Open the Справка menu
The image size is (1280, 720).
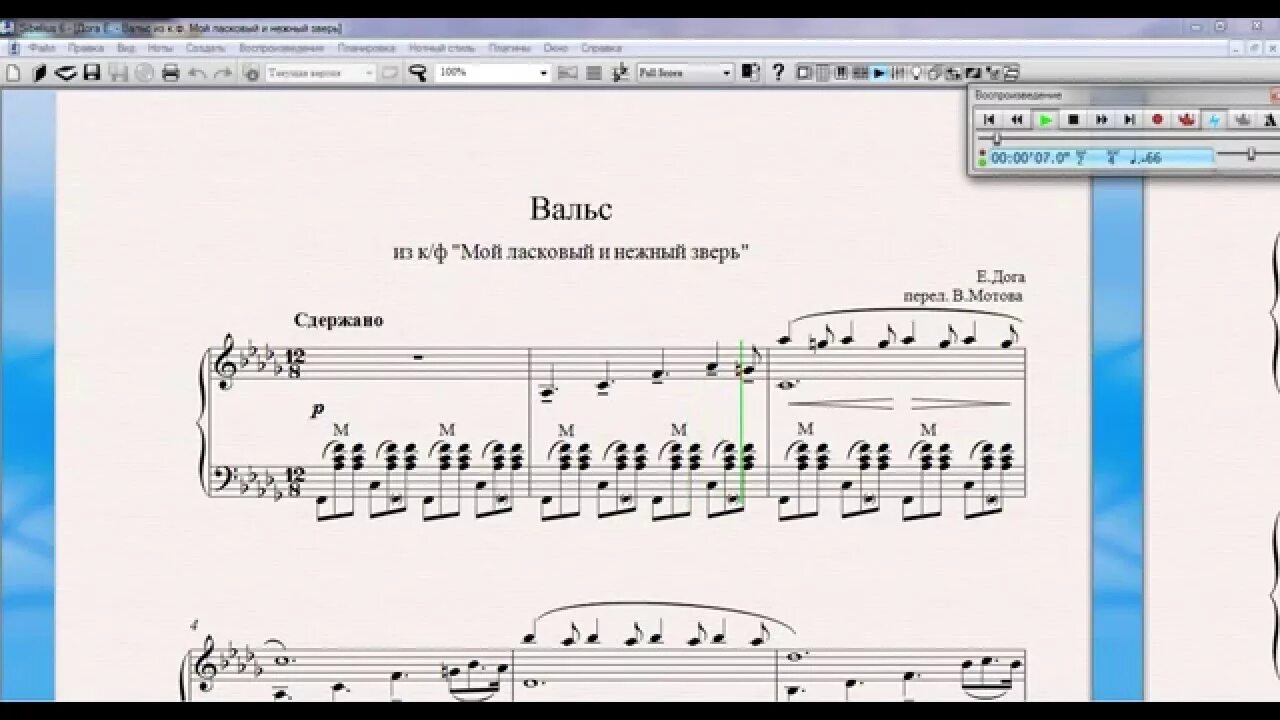point(601,47)
